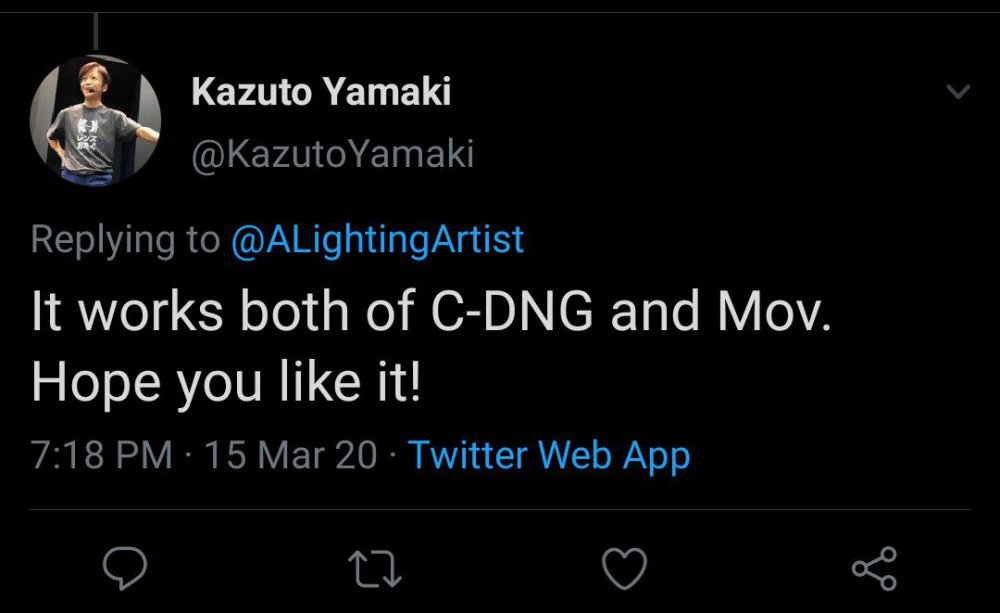This screenshot has height=613, width=1000.
Task: Click the 15 Mar 20 date
Action: click(291, 455)
